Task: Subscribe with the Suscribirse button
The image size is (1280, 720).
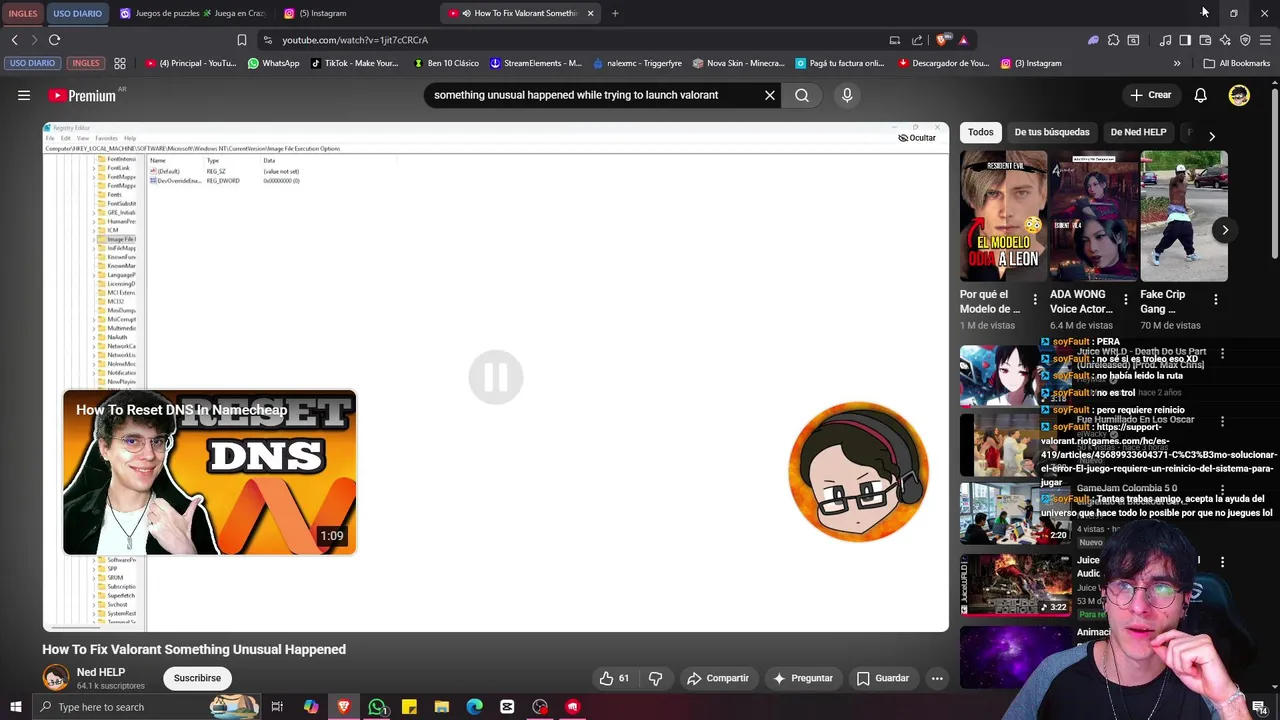Action: [x=197, y=678]
